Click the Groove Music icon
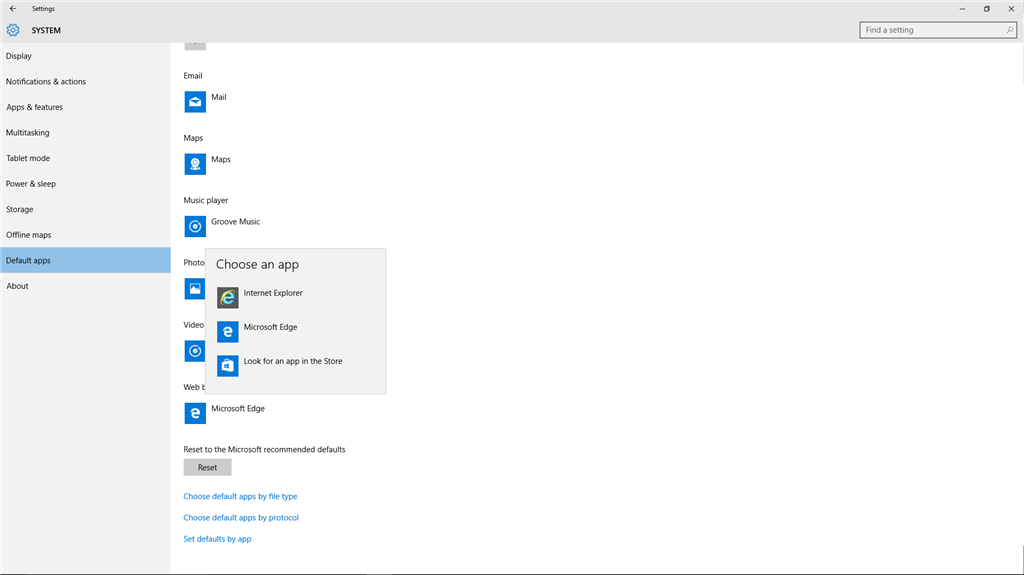The height and width of the screenshot is (575, 1024). [x=195, y=226]
